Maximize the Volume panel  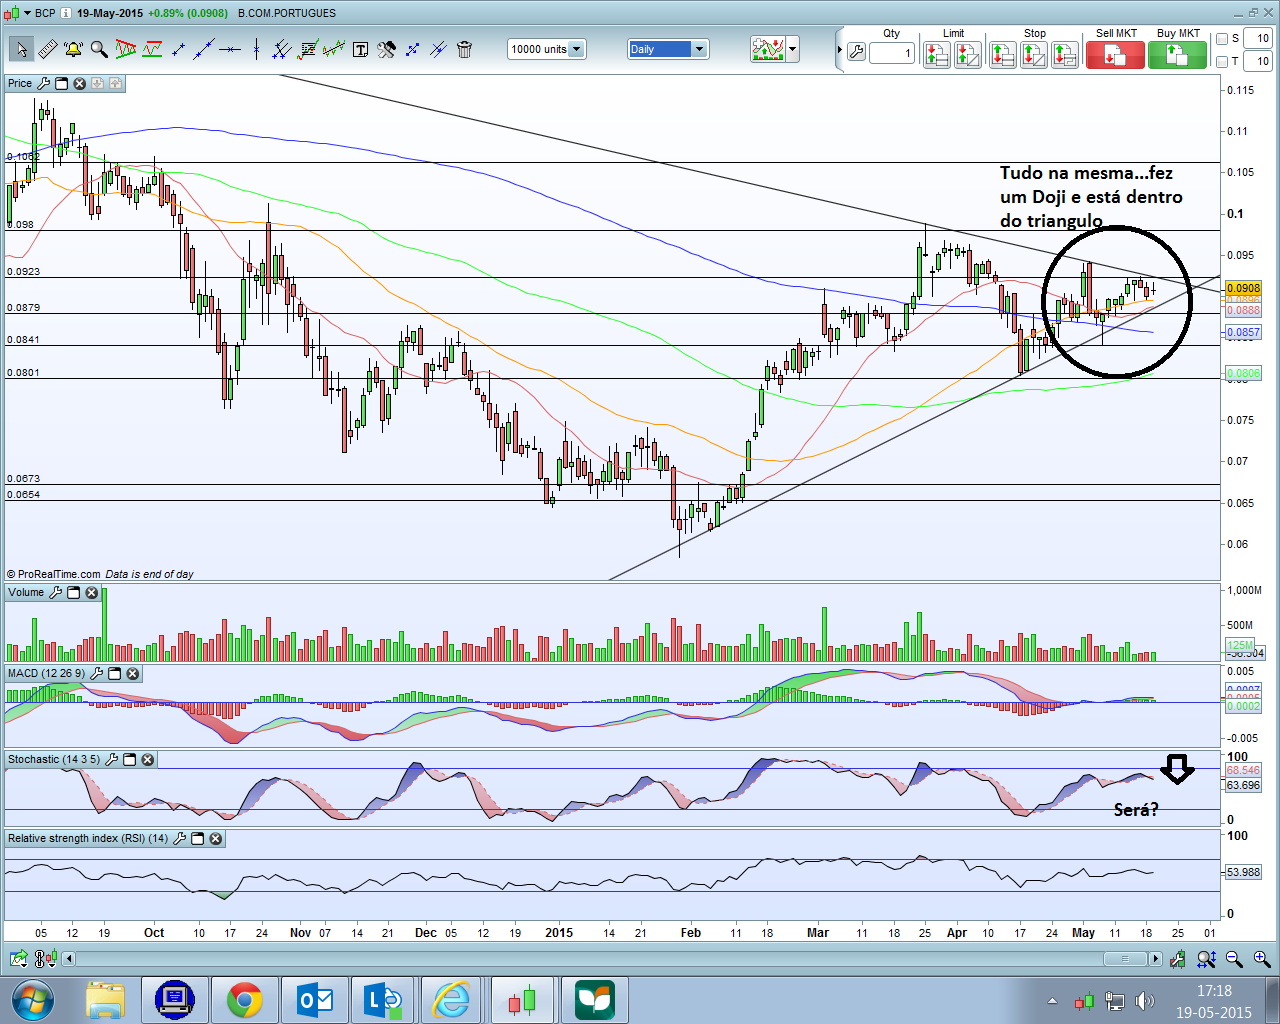[73, 593]
